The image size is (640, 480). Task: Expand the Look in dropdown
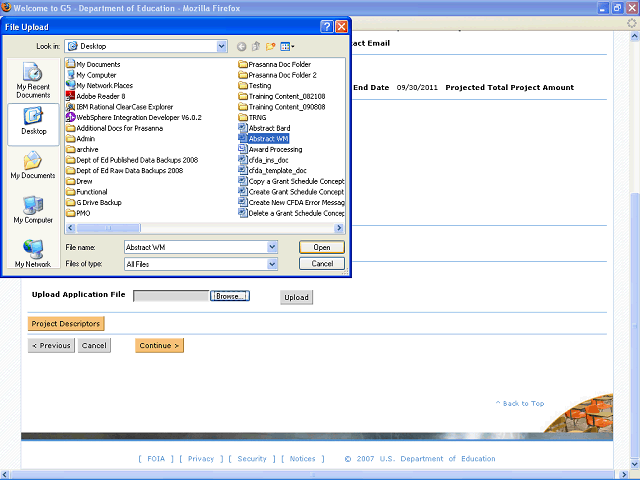[x=222, y=47]
